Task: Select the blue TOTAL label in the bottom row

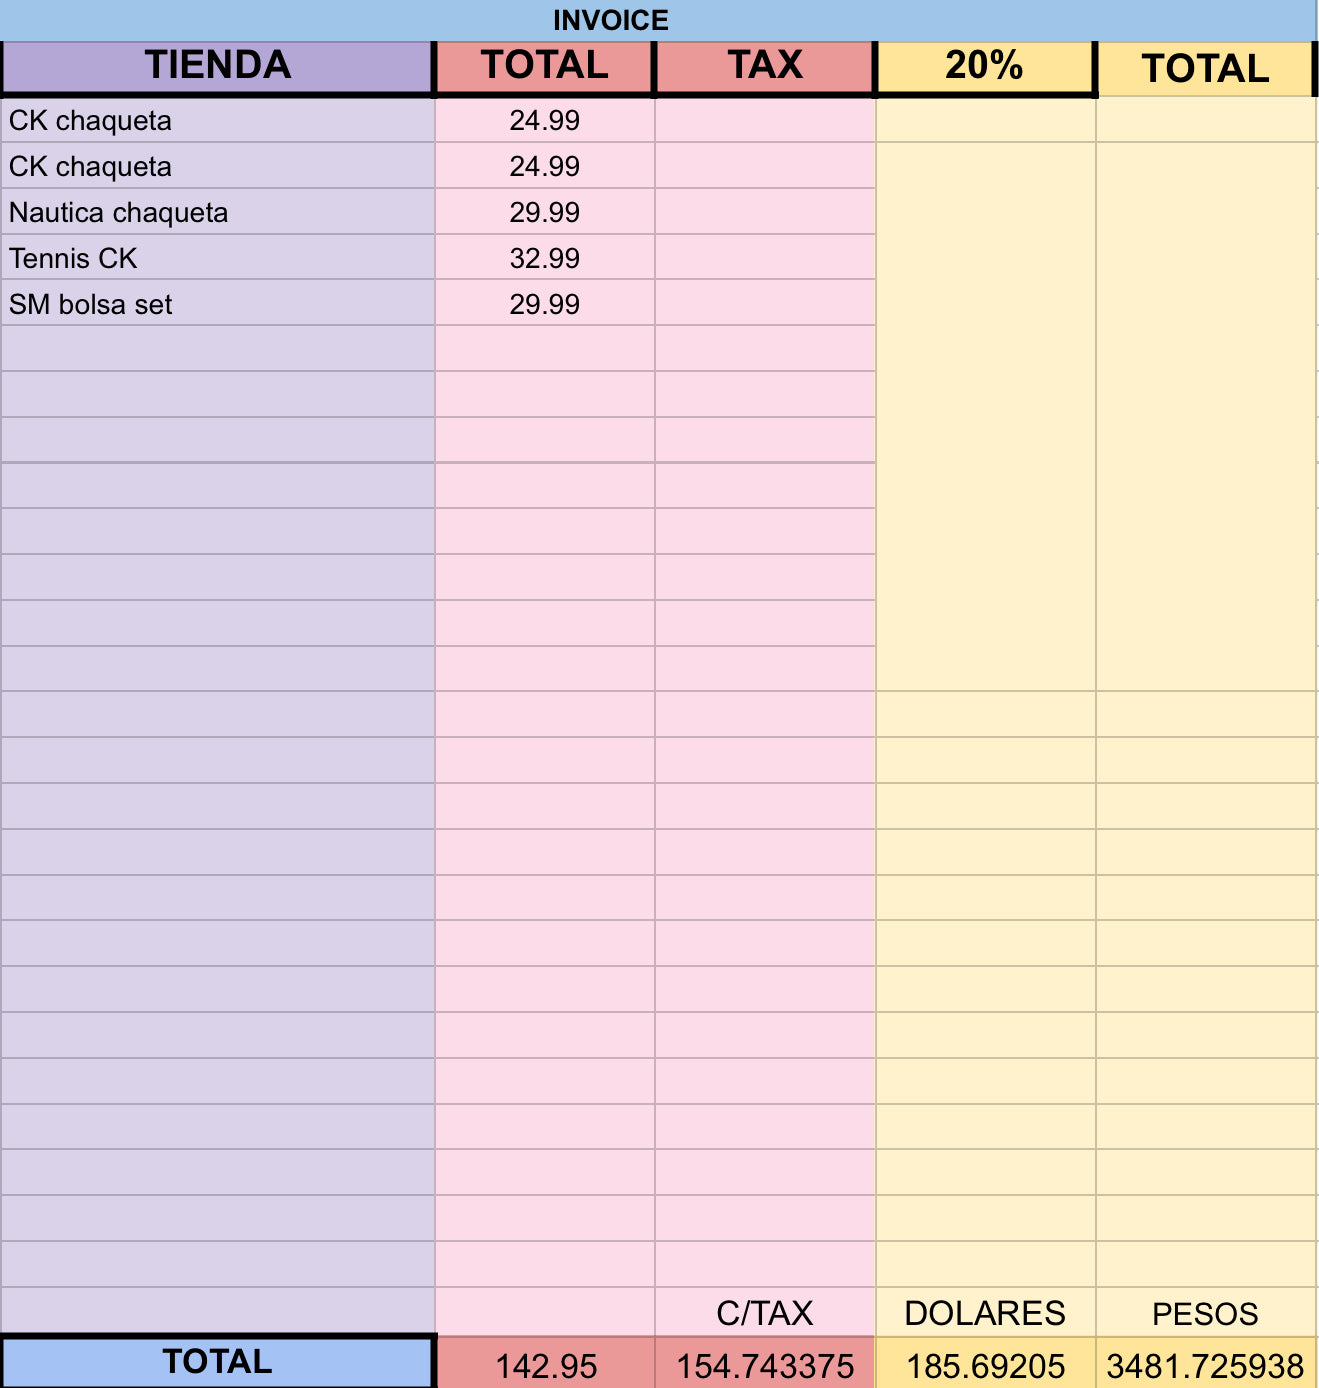Action: 218,1362
